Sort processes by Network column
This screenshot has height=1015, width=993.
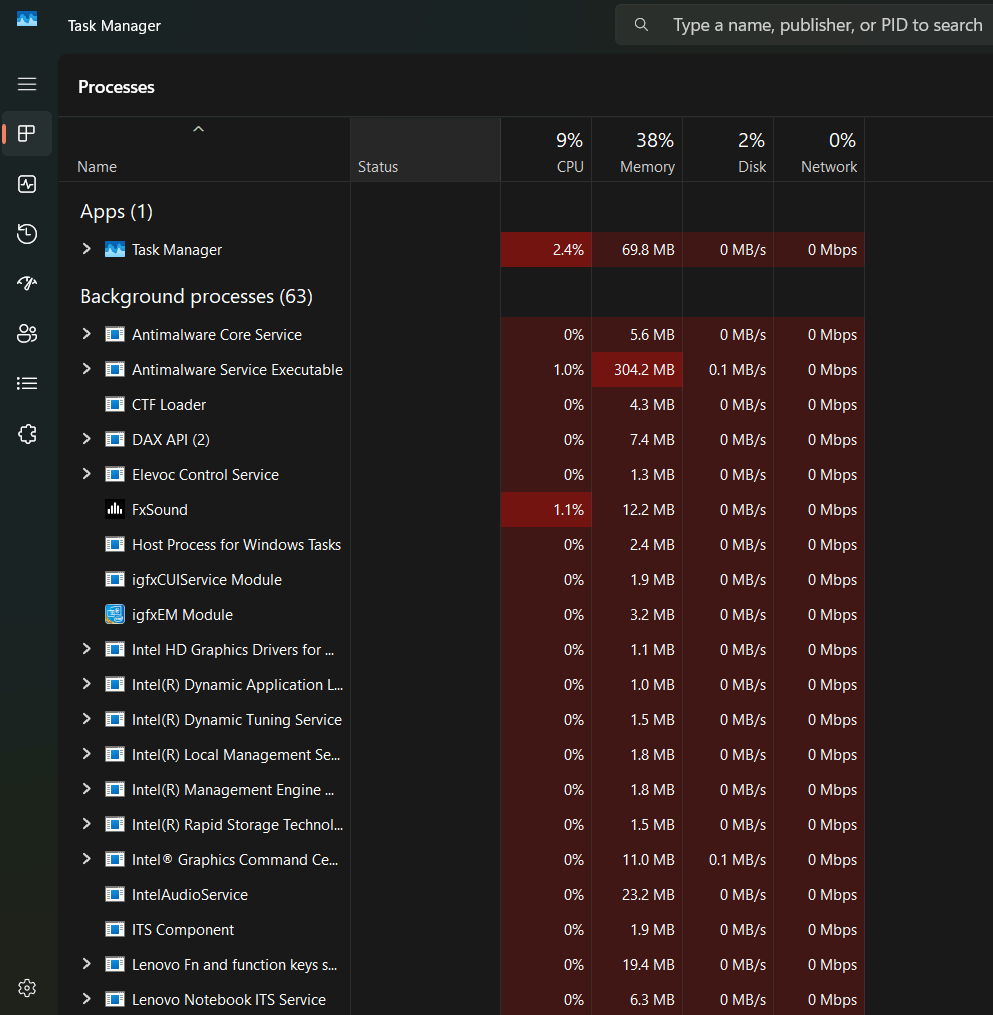click(819, 150)
